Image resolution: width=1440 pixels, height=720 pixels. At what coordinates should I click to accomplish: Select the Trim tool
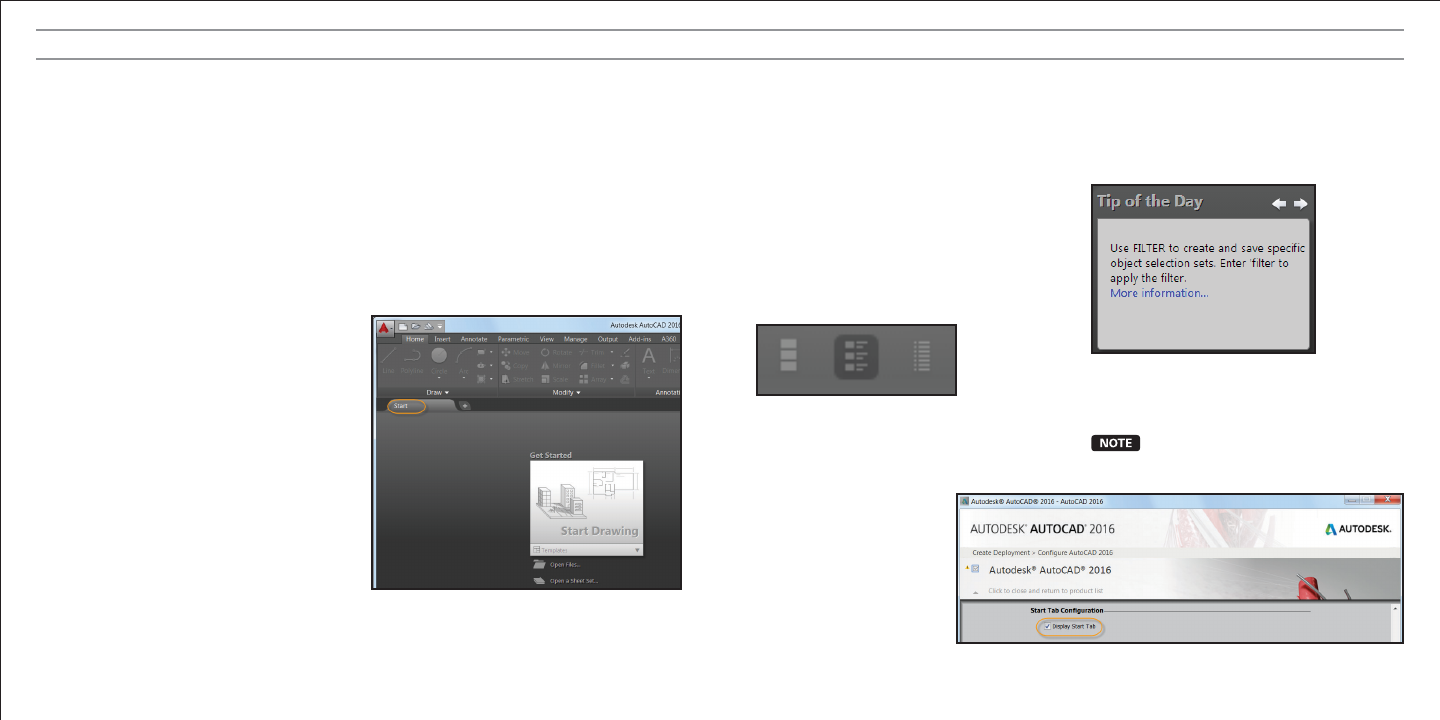click(x=594, y=352)
